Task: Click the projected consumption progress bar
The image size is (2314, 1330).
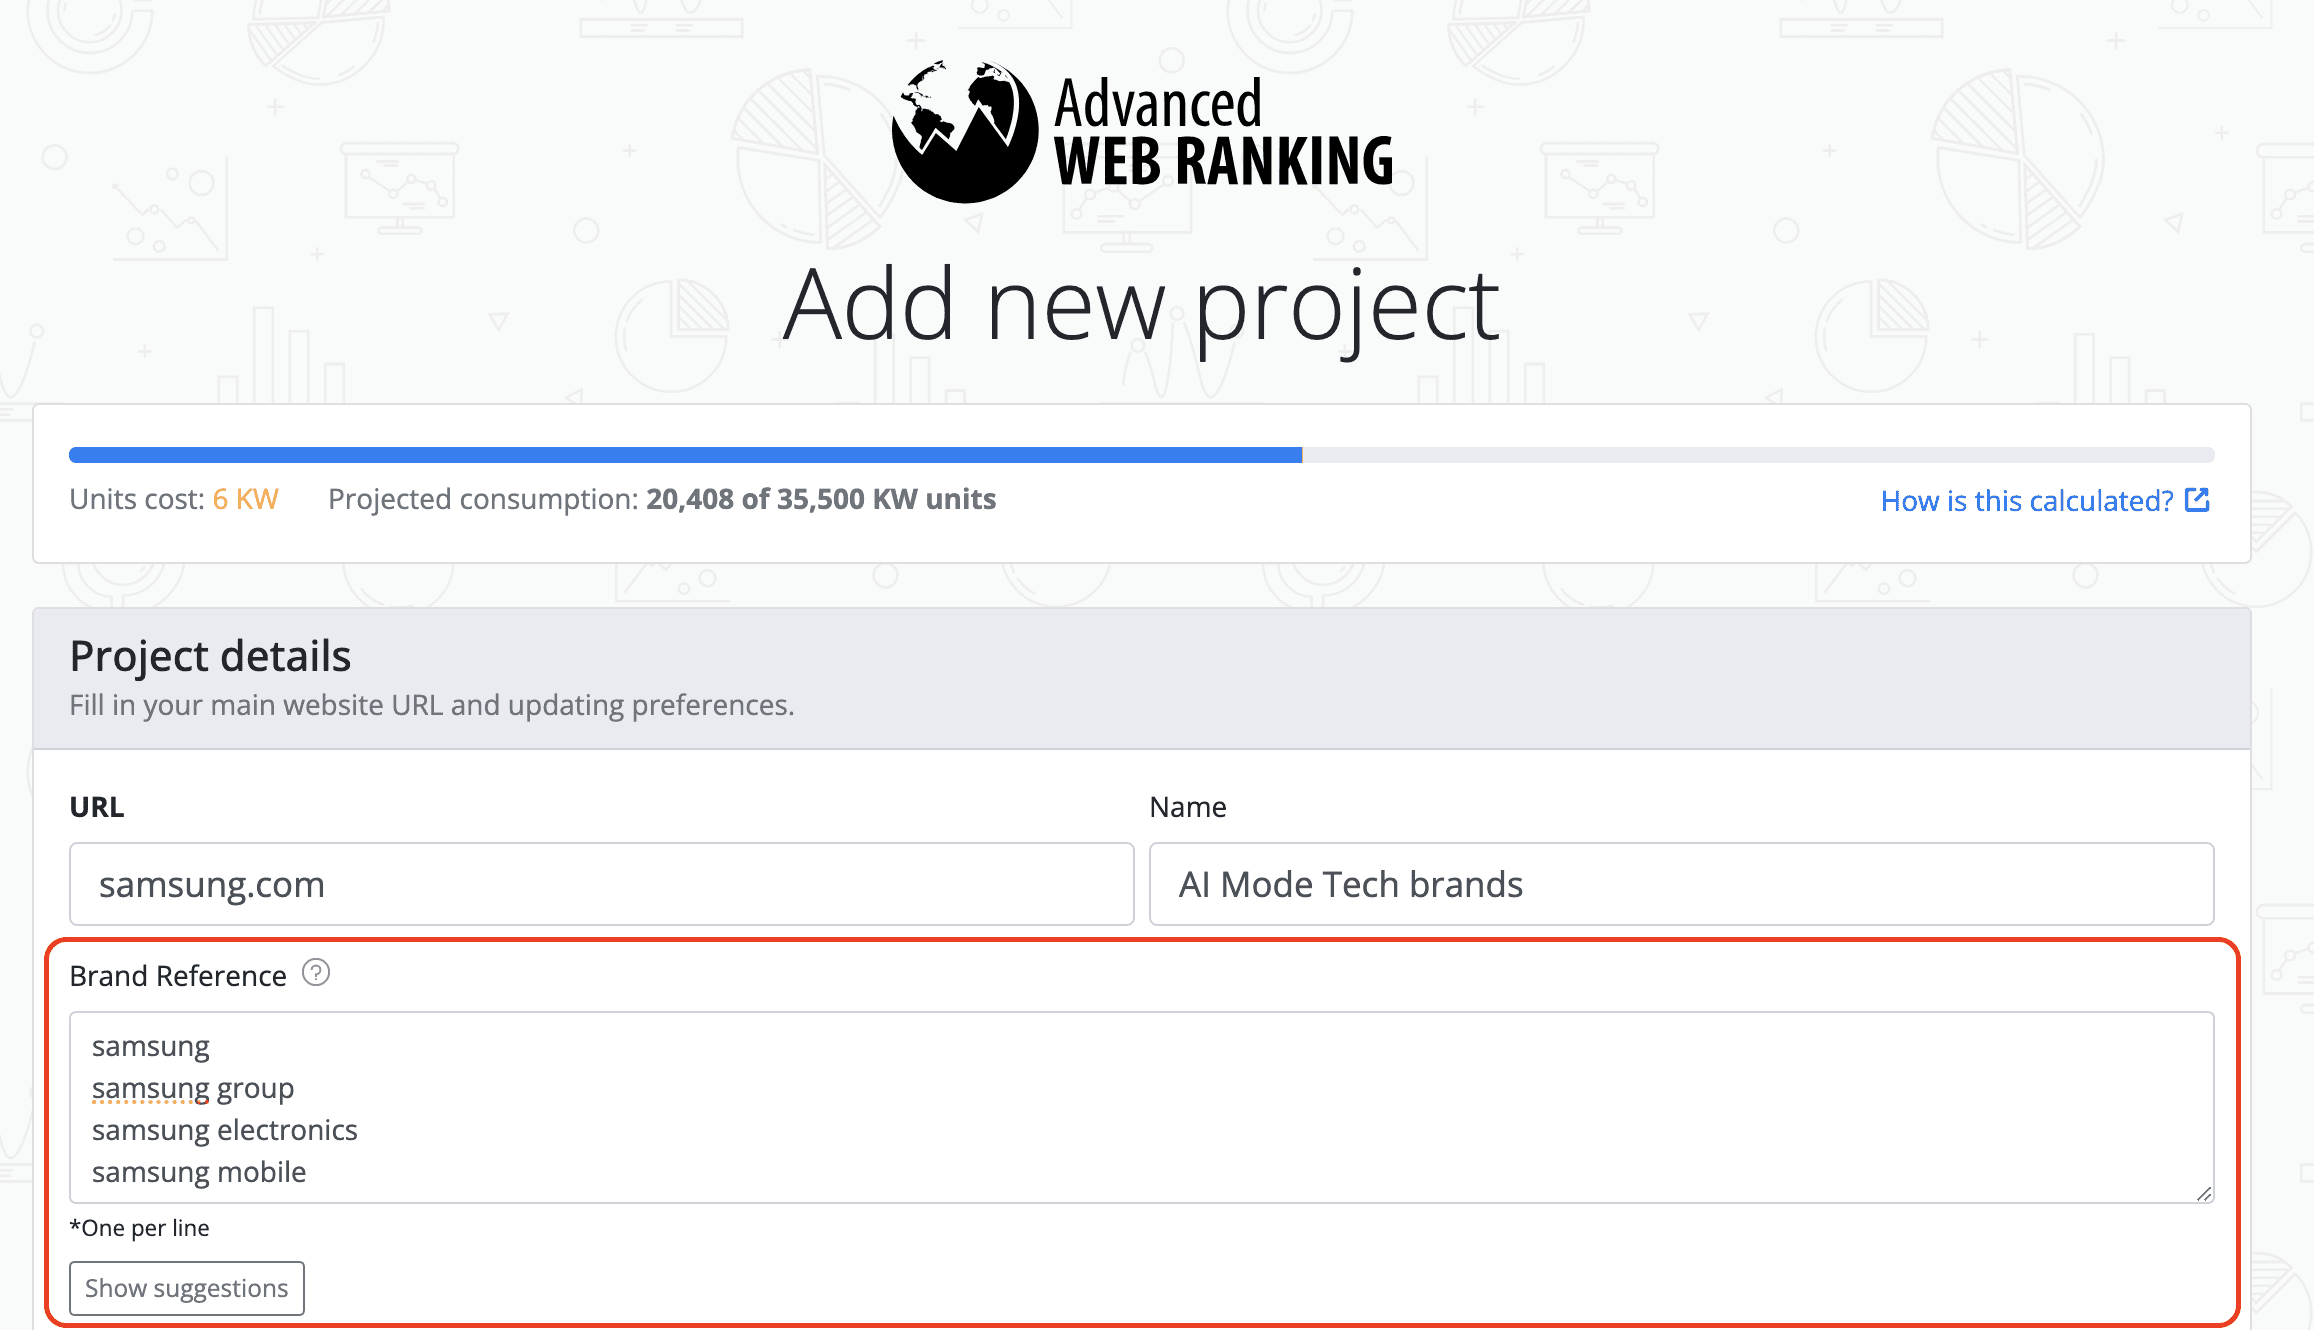Action: 1142,455
